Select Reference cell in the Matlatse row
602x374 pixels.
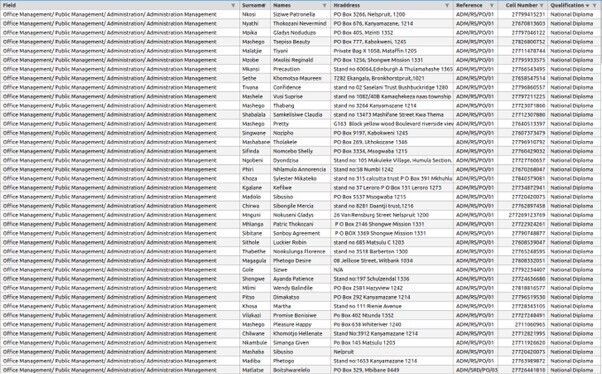tap(476, 370)
